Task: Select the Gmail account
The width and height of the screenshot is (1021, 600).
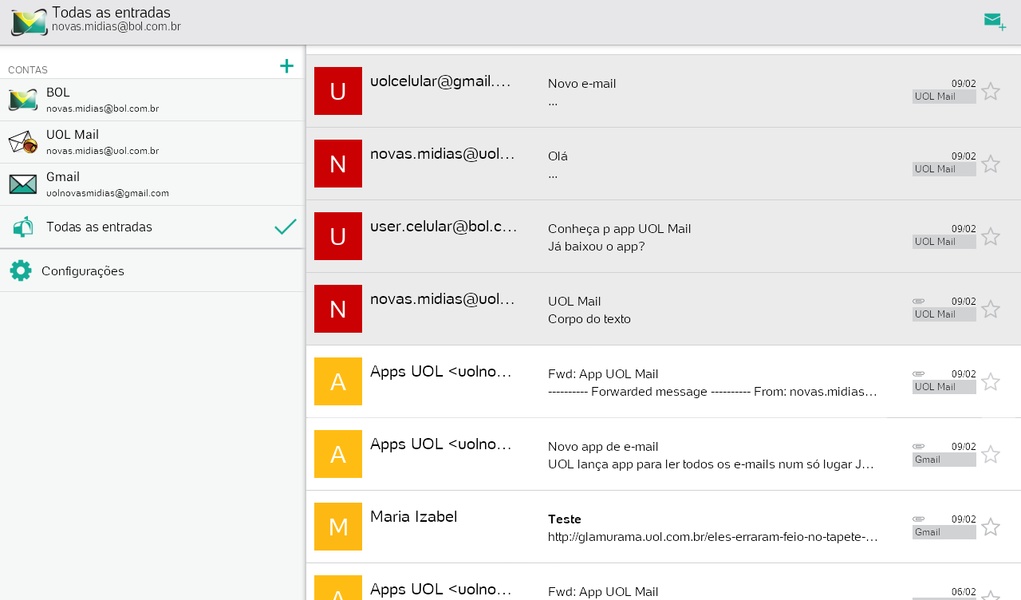Action: tap(152, 184)
